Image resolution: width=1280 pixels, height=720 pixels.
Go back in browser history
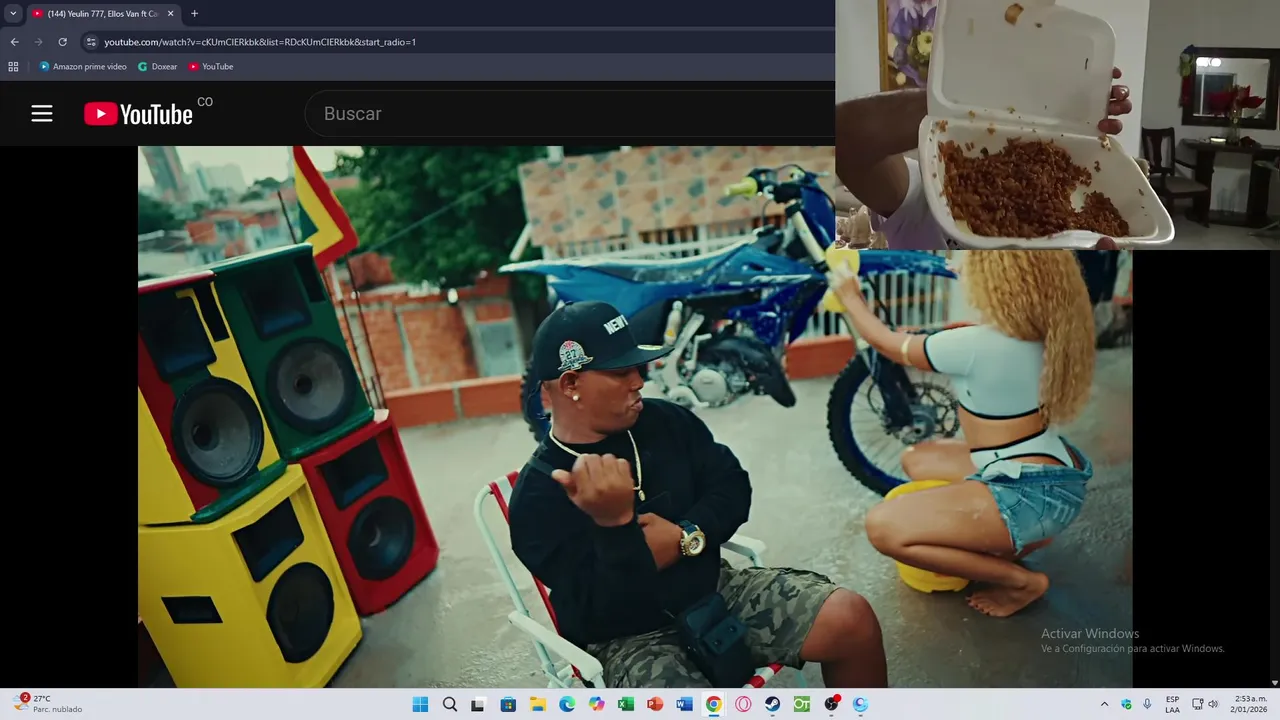[x=14, y=42]
